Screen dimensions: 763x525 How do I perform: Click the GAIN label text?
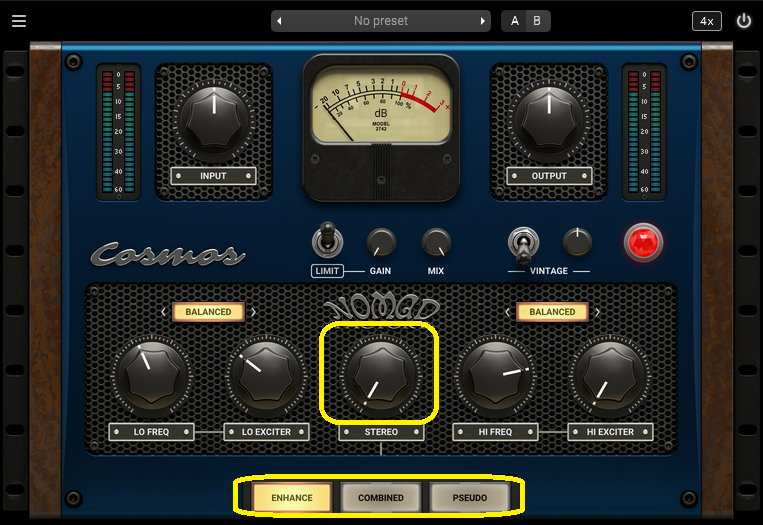click(380, 271)
